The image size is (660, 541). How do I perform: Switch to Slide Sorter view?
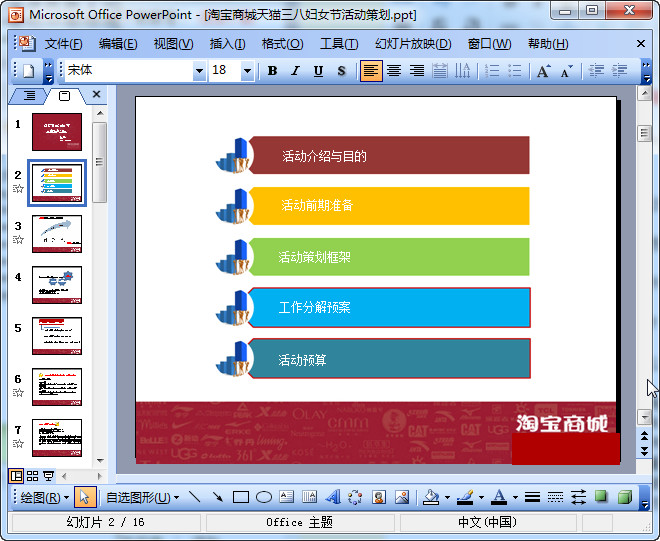tap(32, 476)
